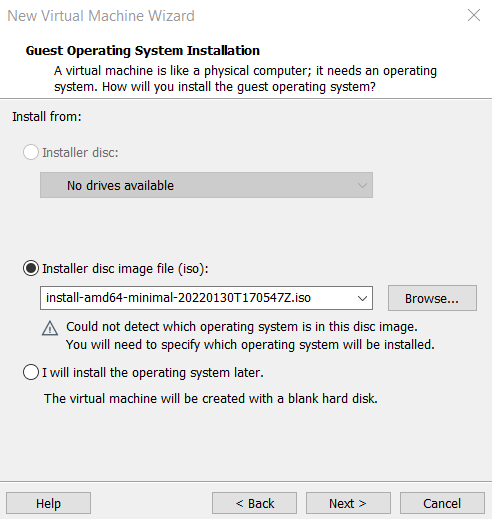Click "Installer disc image file (iso):" label text

(x=125, y=269)
